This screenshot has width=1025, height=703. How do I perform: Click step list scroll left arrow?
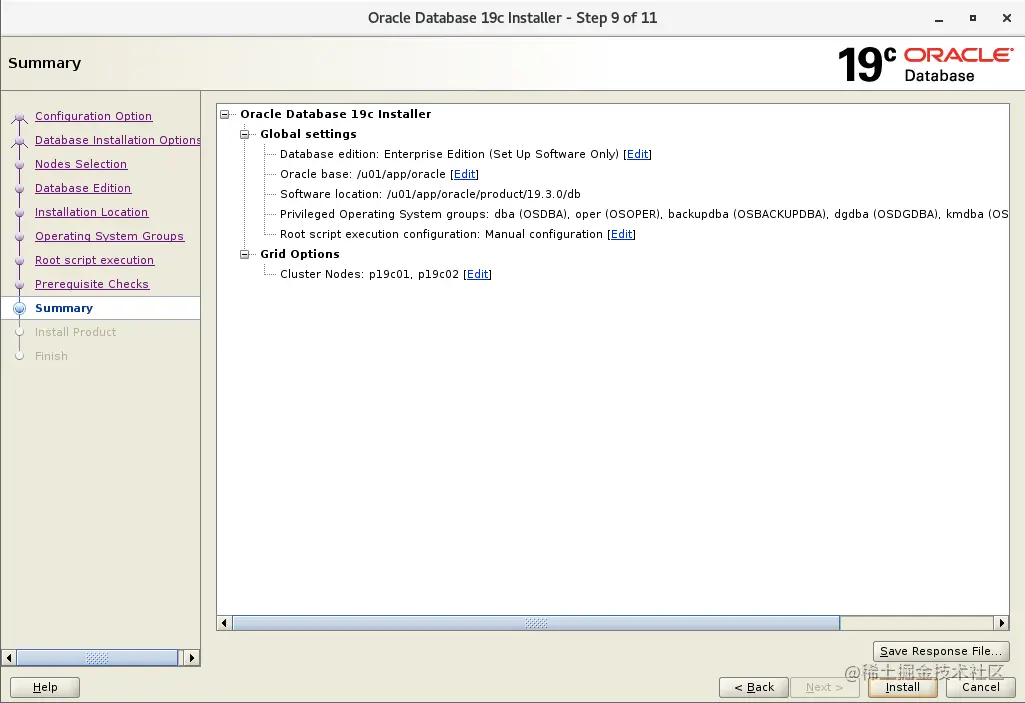coord(9,658)
